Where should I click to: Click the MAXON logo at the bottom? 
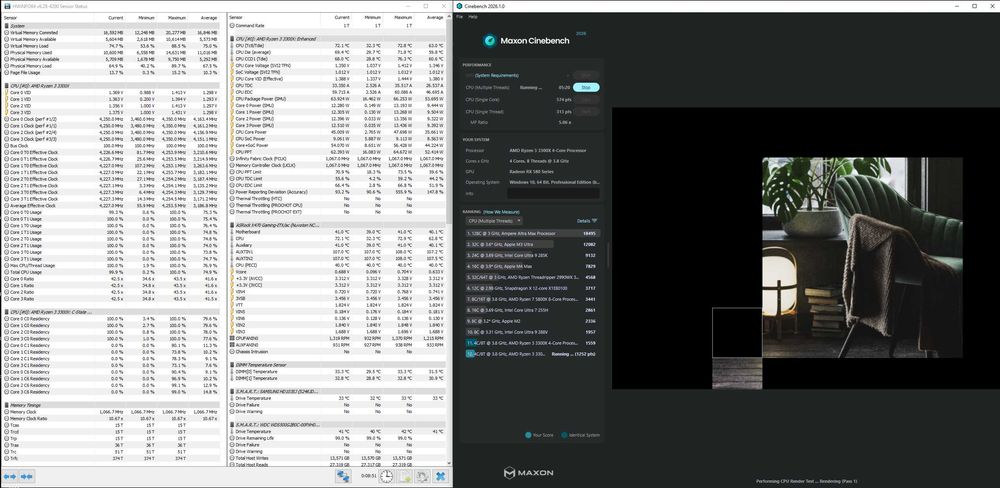coord(528,473)
